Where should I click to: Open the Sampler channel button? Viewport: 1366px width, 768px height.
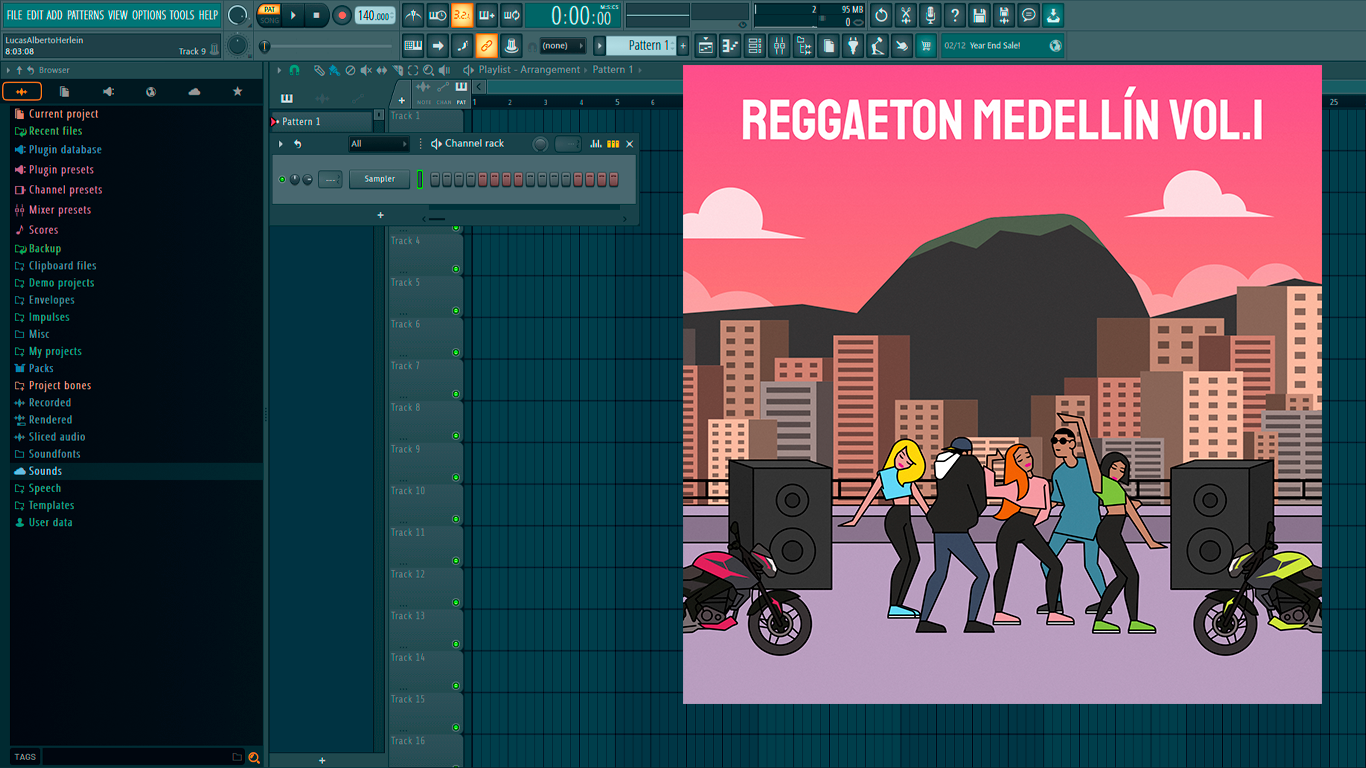pyautogui.click(x=380, y=179)
